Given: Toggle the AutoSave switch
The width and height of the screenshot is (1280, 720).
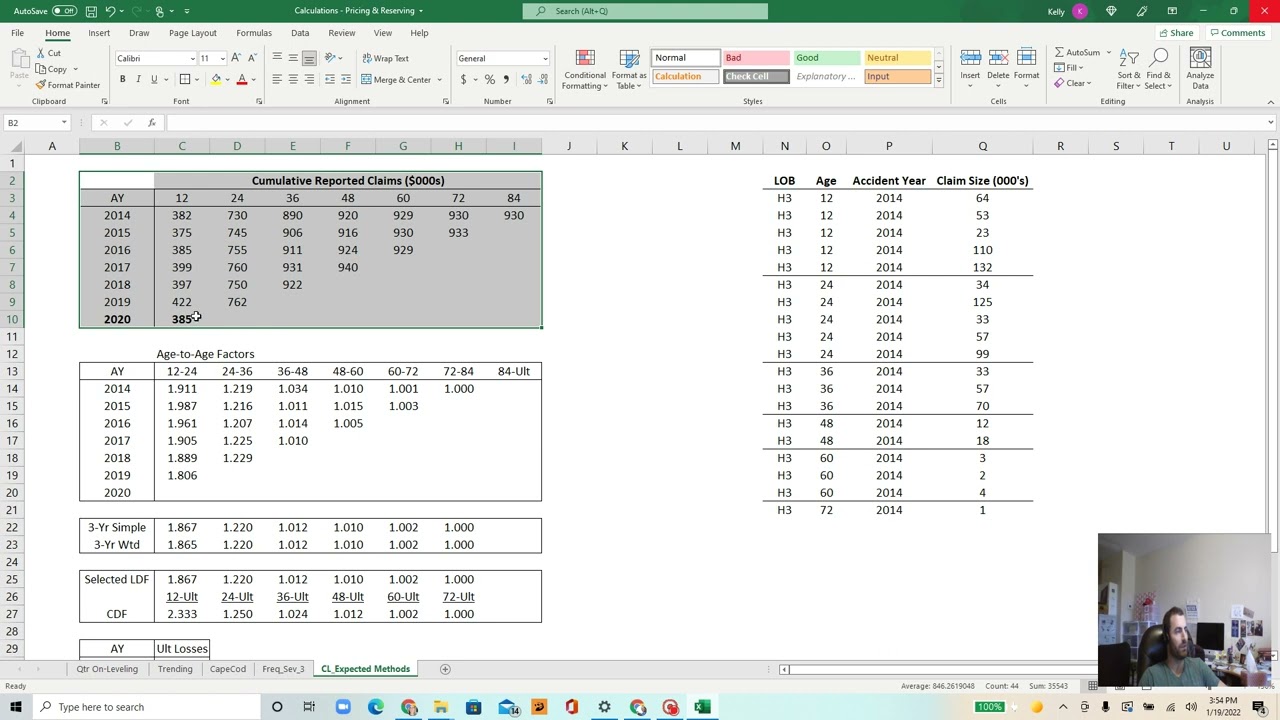Looking at the screenshot, I should tap(64, 11).
